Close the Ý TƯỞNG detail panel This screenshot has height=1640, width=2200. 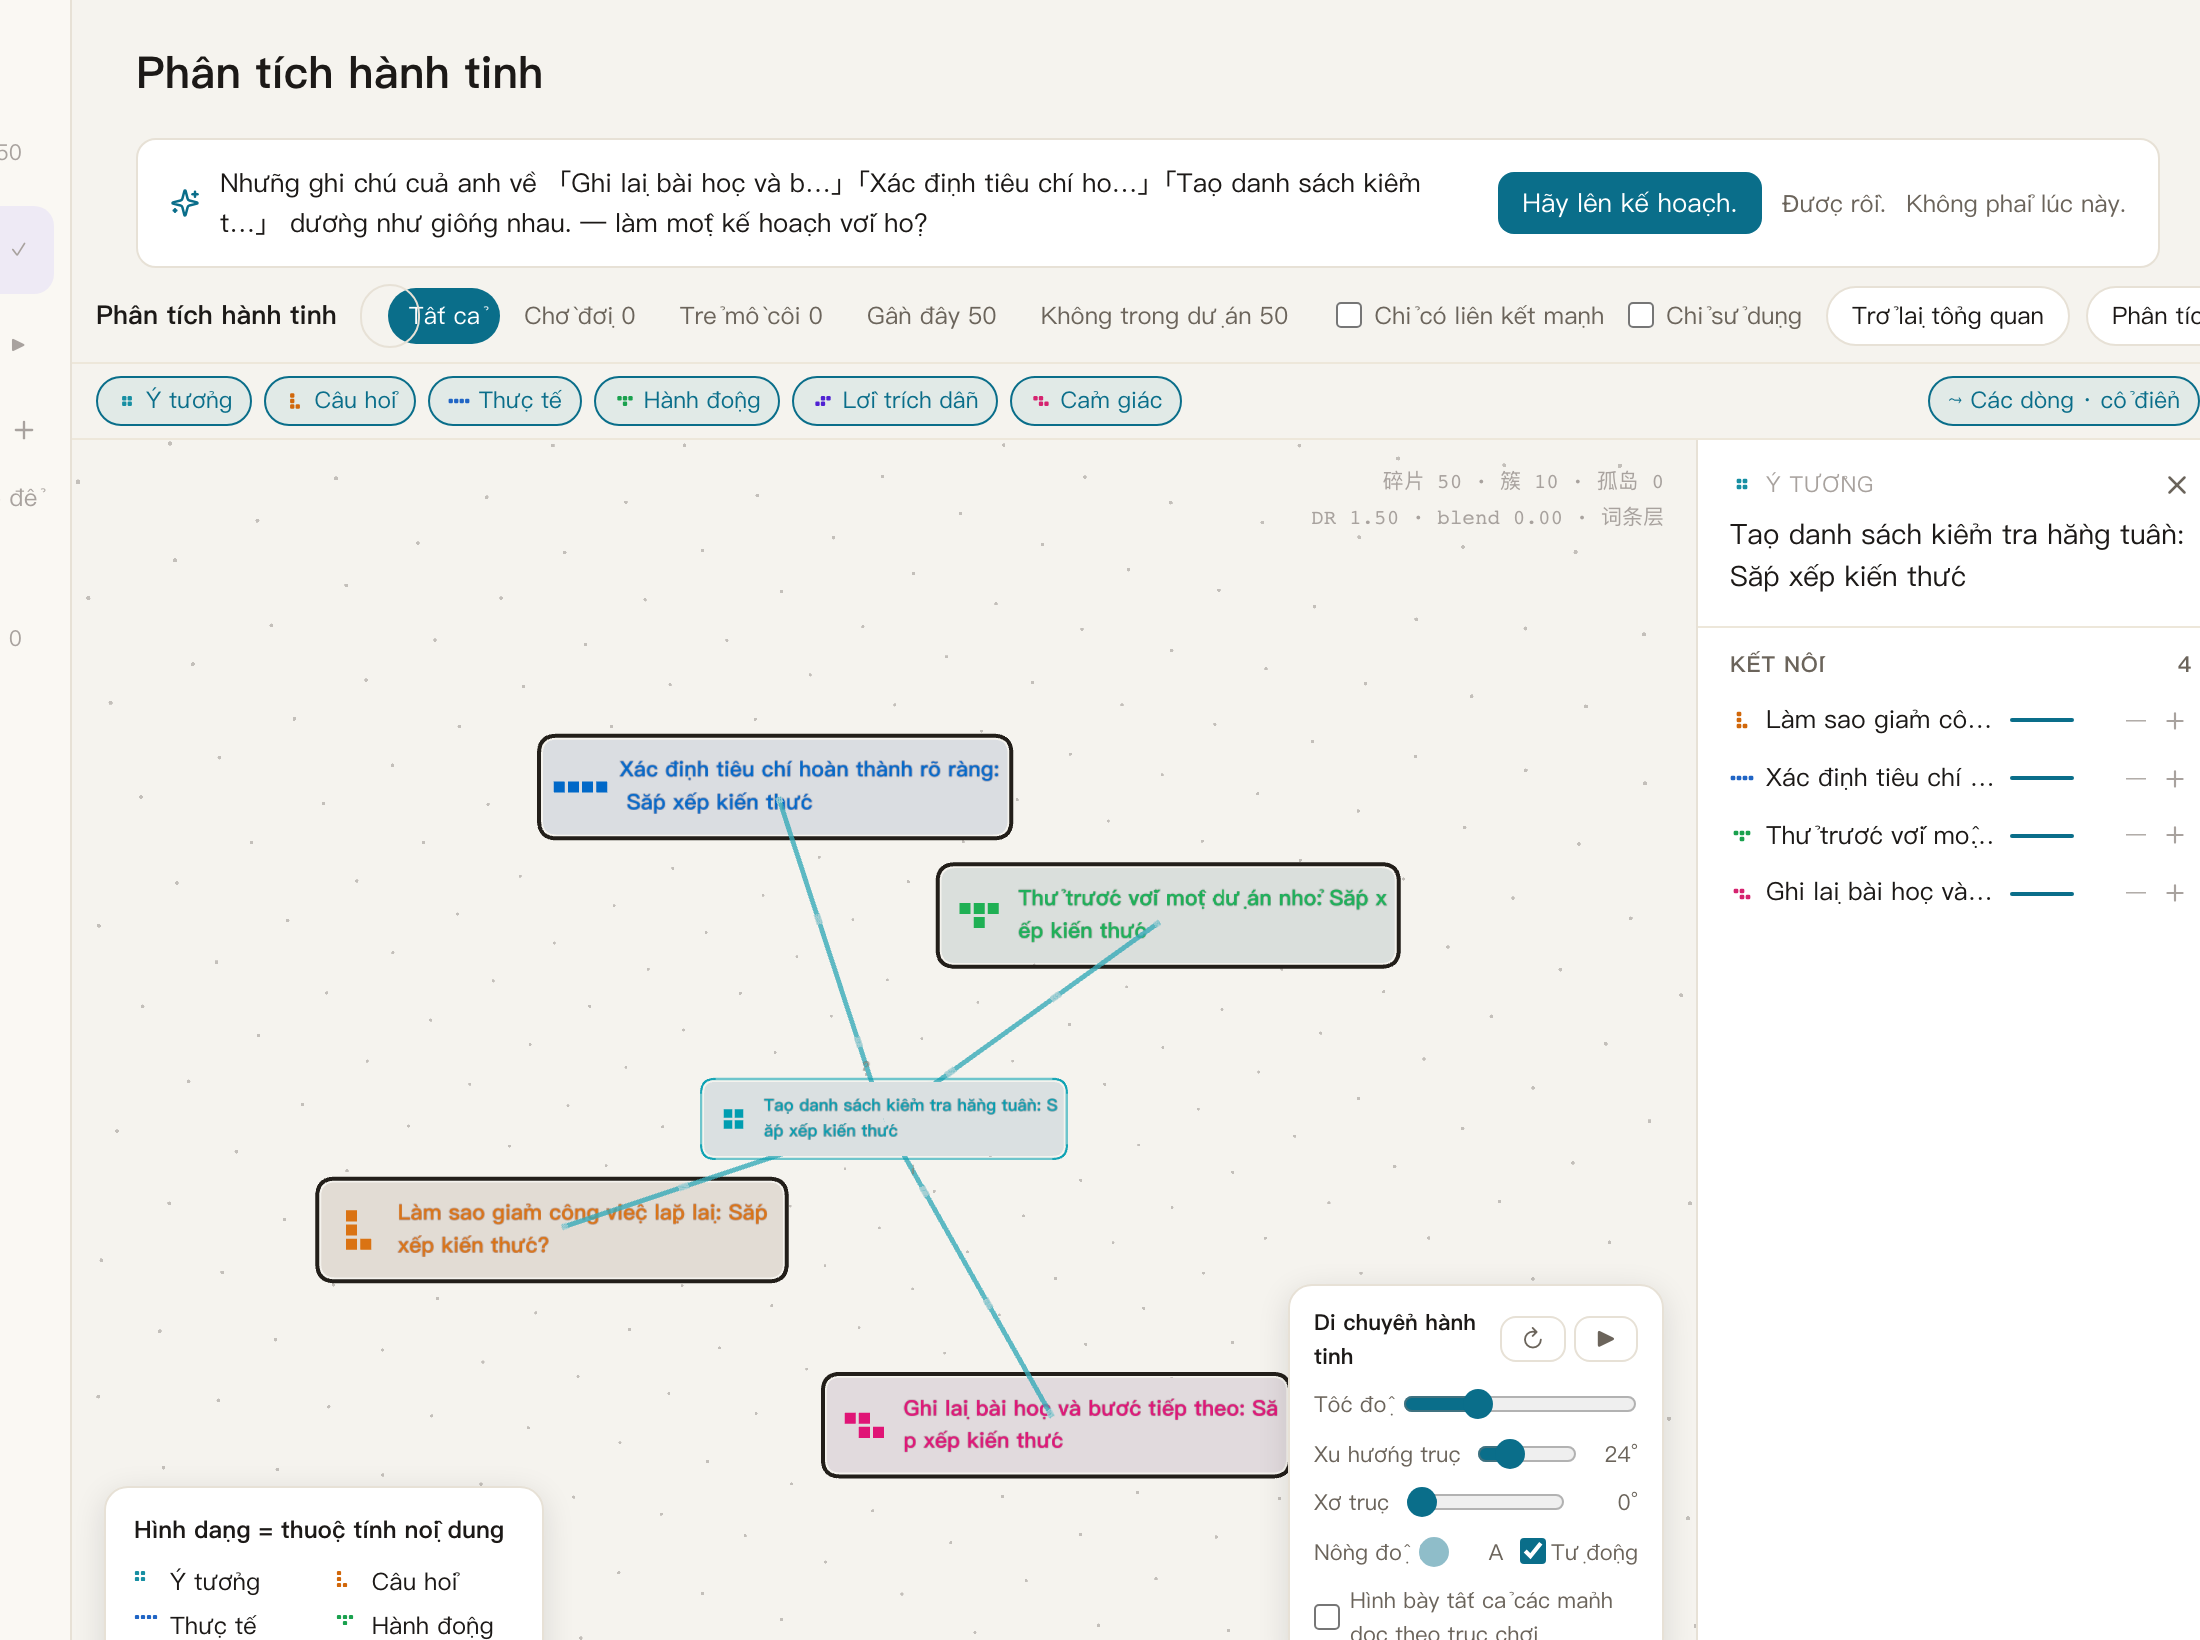(x=2176, y=485)
